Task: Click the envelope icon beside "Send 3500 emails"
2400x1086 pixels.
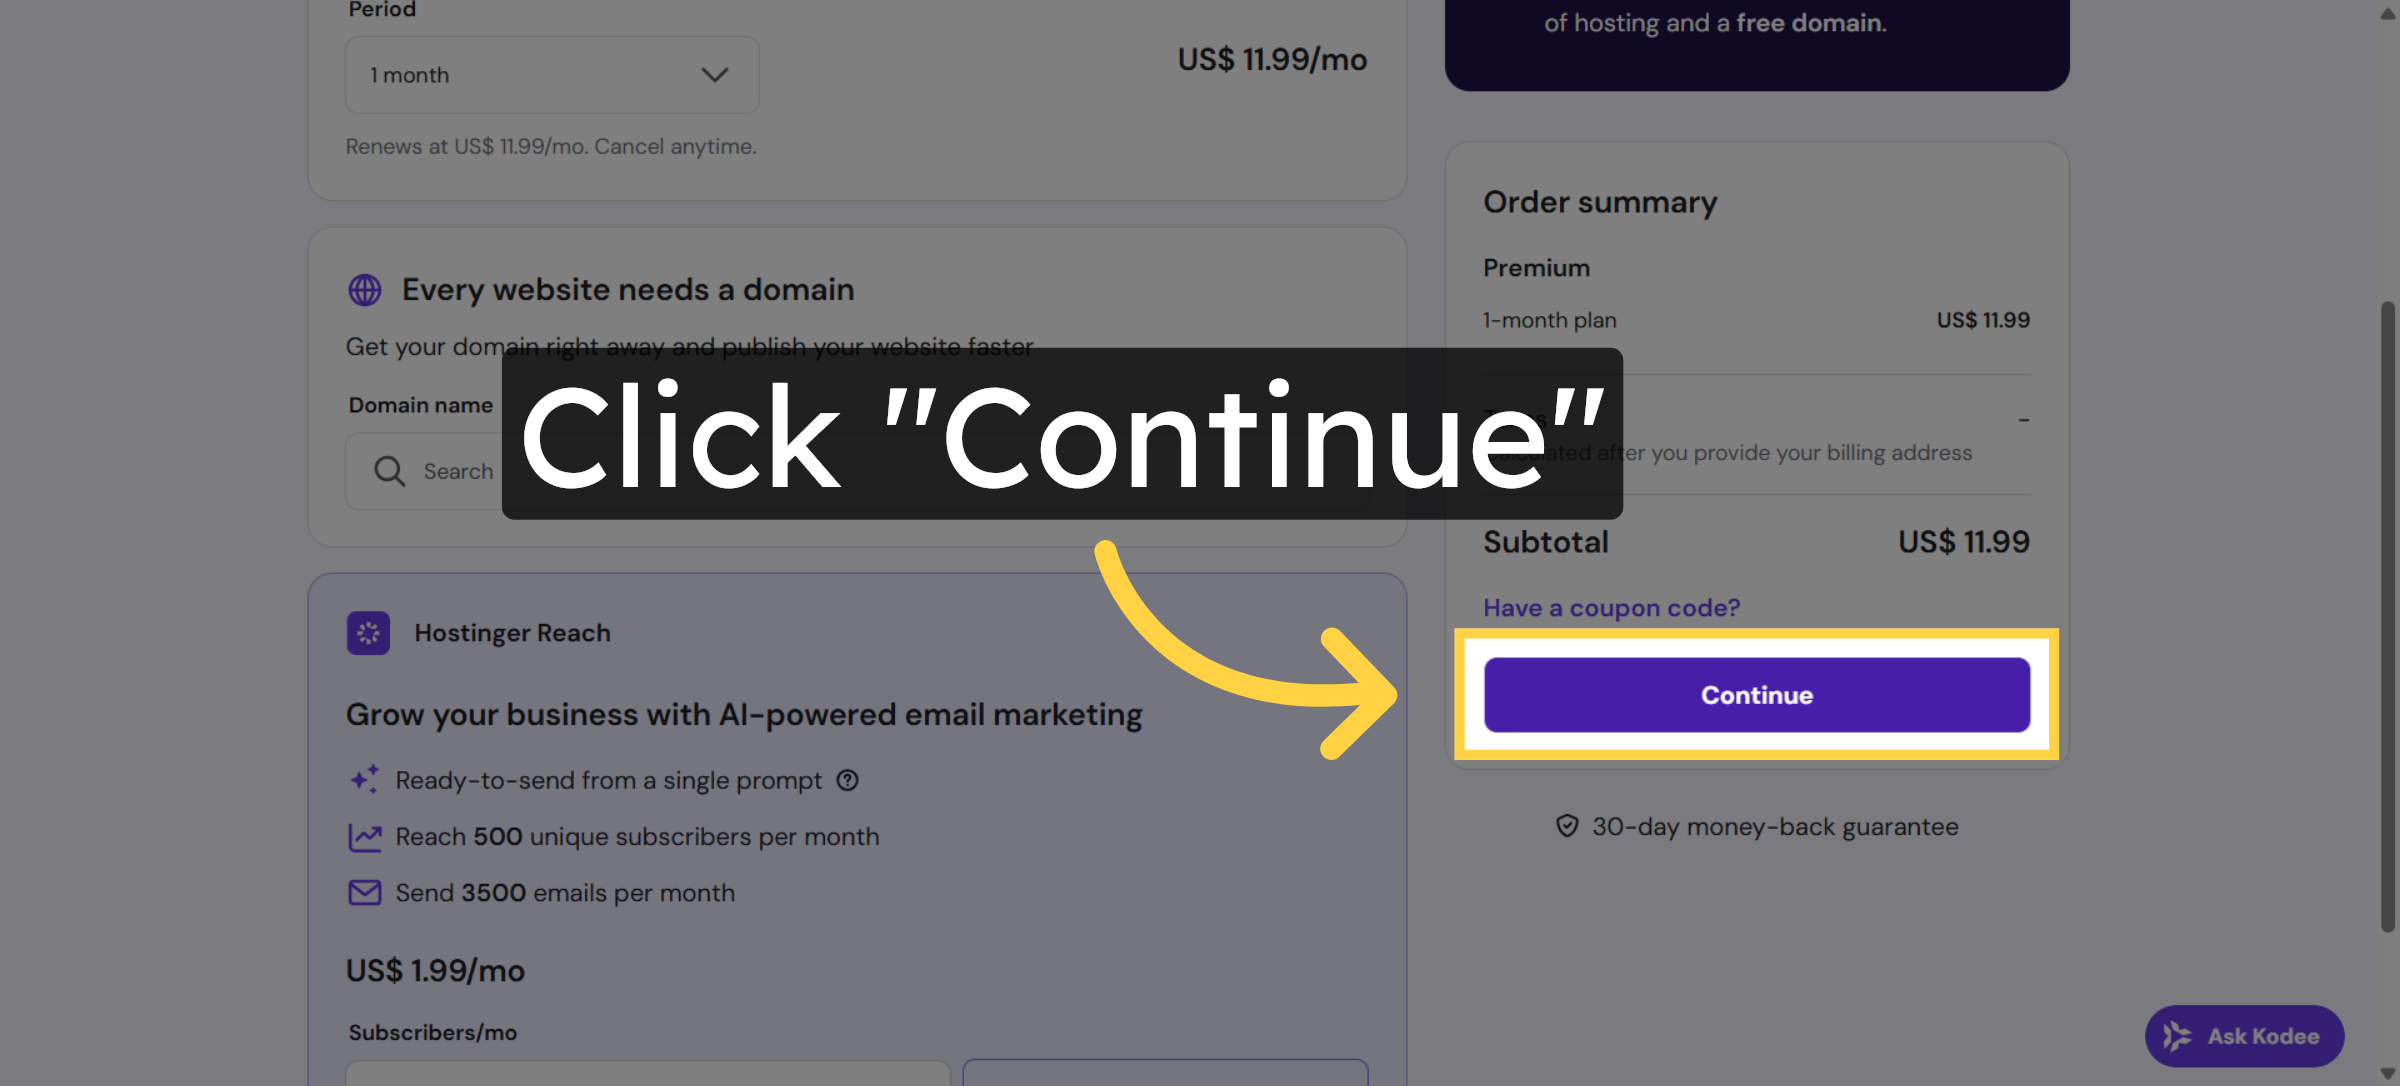Action: [x=366, y=892]
